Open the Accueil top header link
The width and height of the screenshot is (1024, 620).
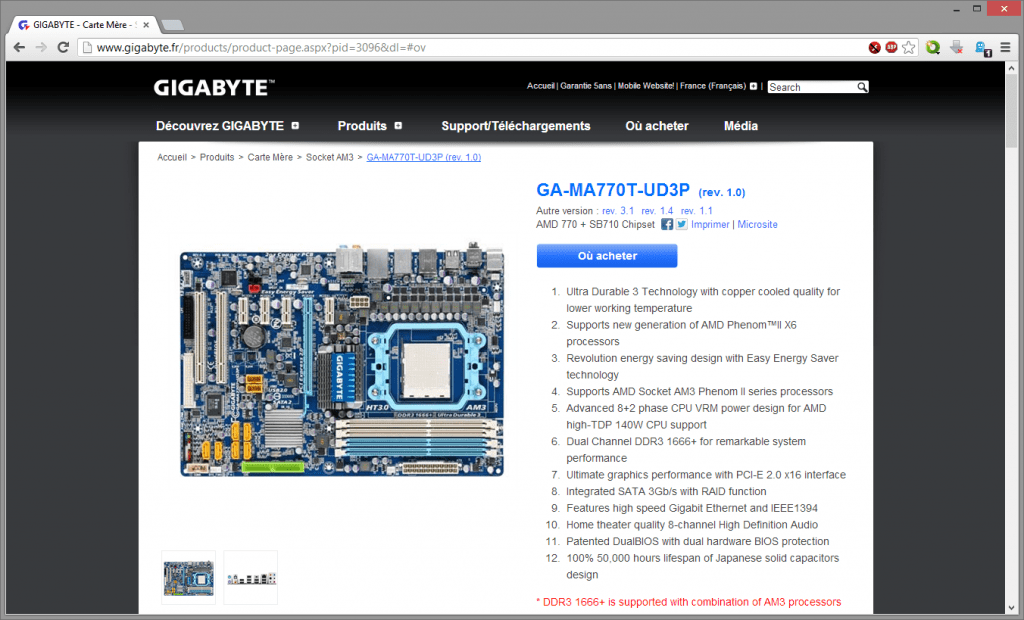click(541, 86)
